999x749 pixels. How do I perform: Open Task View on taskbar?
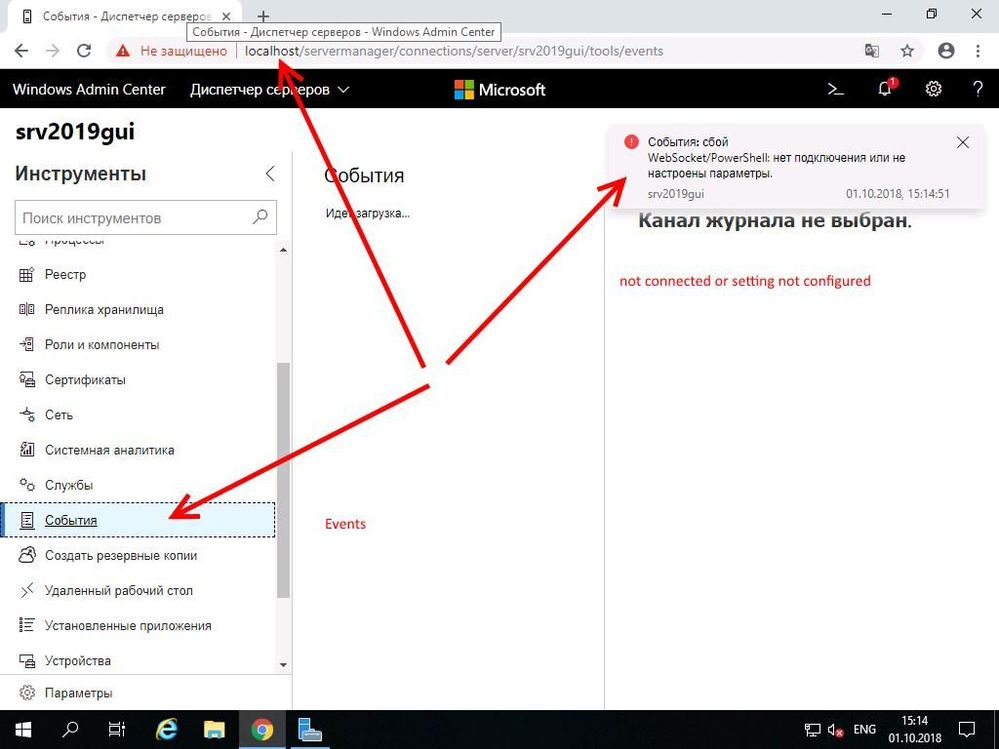tap(117, 730)
